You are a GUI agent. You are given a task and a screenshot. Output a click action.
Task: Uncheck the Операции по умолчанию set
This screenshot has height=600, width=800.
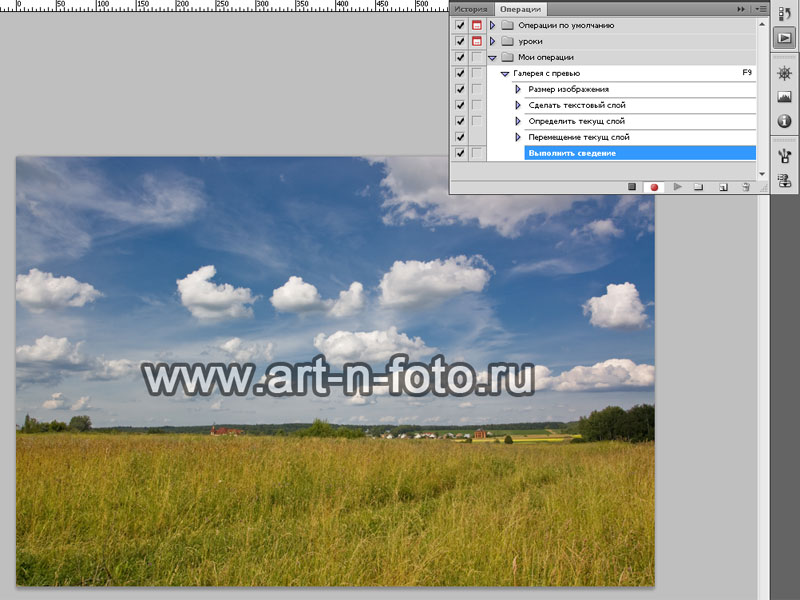tap(460, 25)
